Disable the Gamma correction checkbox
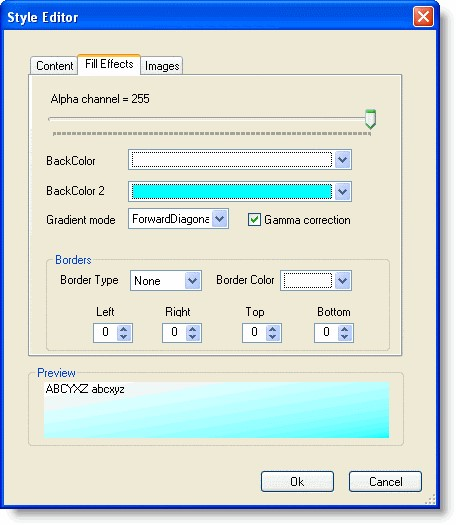The image size is (456, 525). [254, 220]
